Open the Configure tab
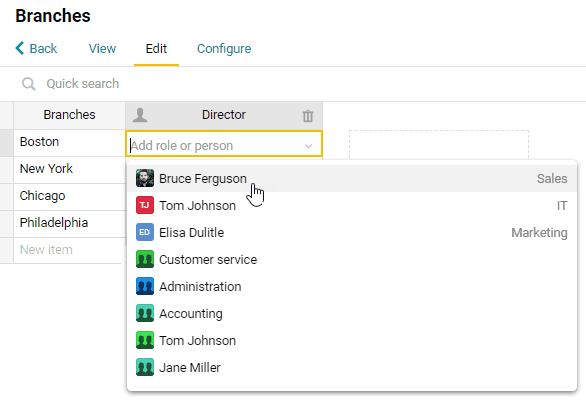 click(224, 49)
